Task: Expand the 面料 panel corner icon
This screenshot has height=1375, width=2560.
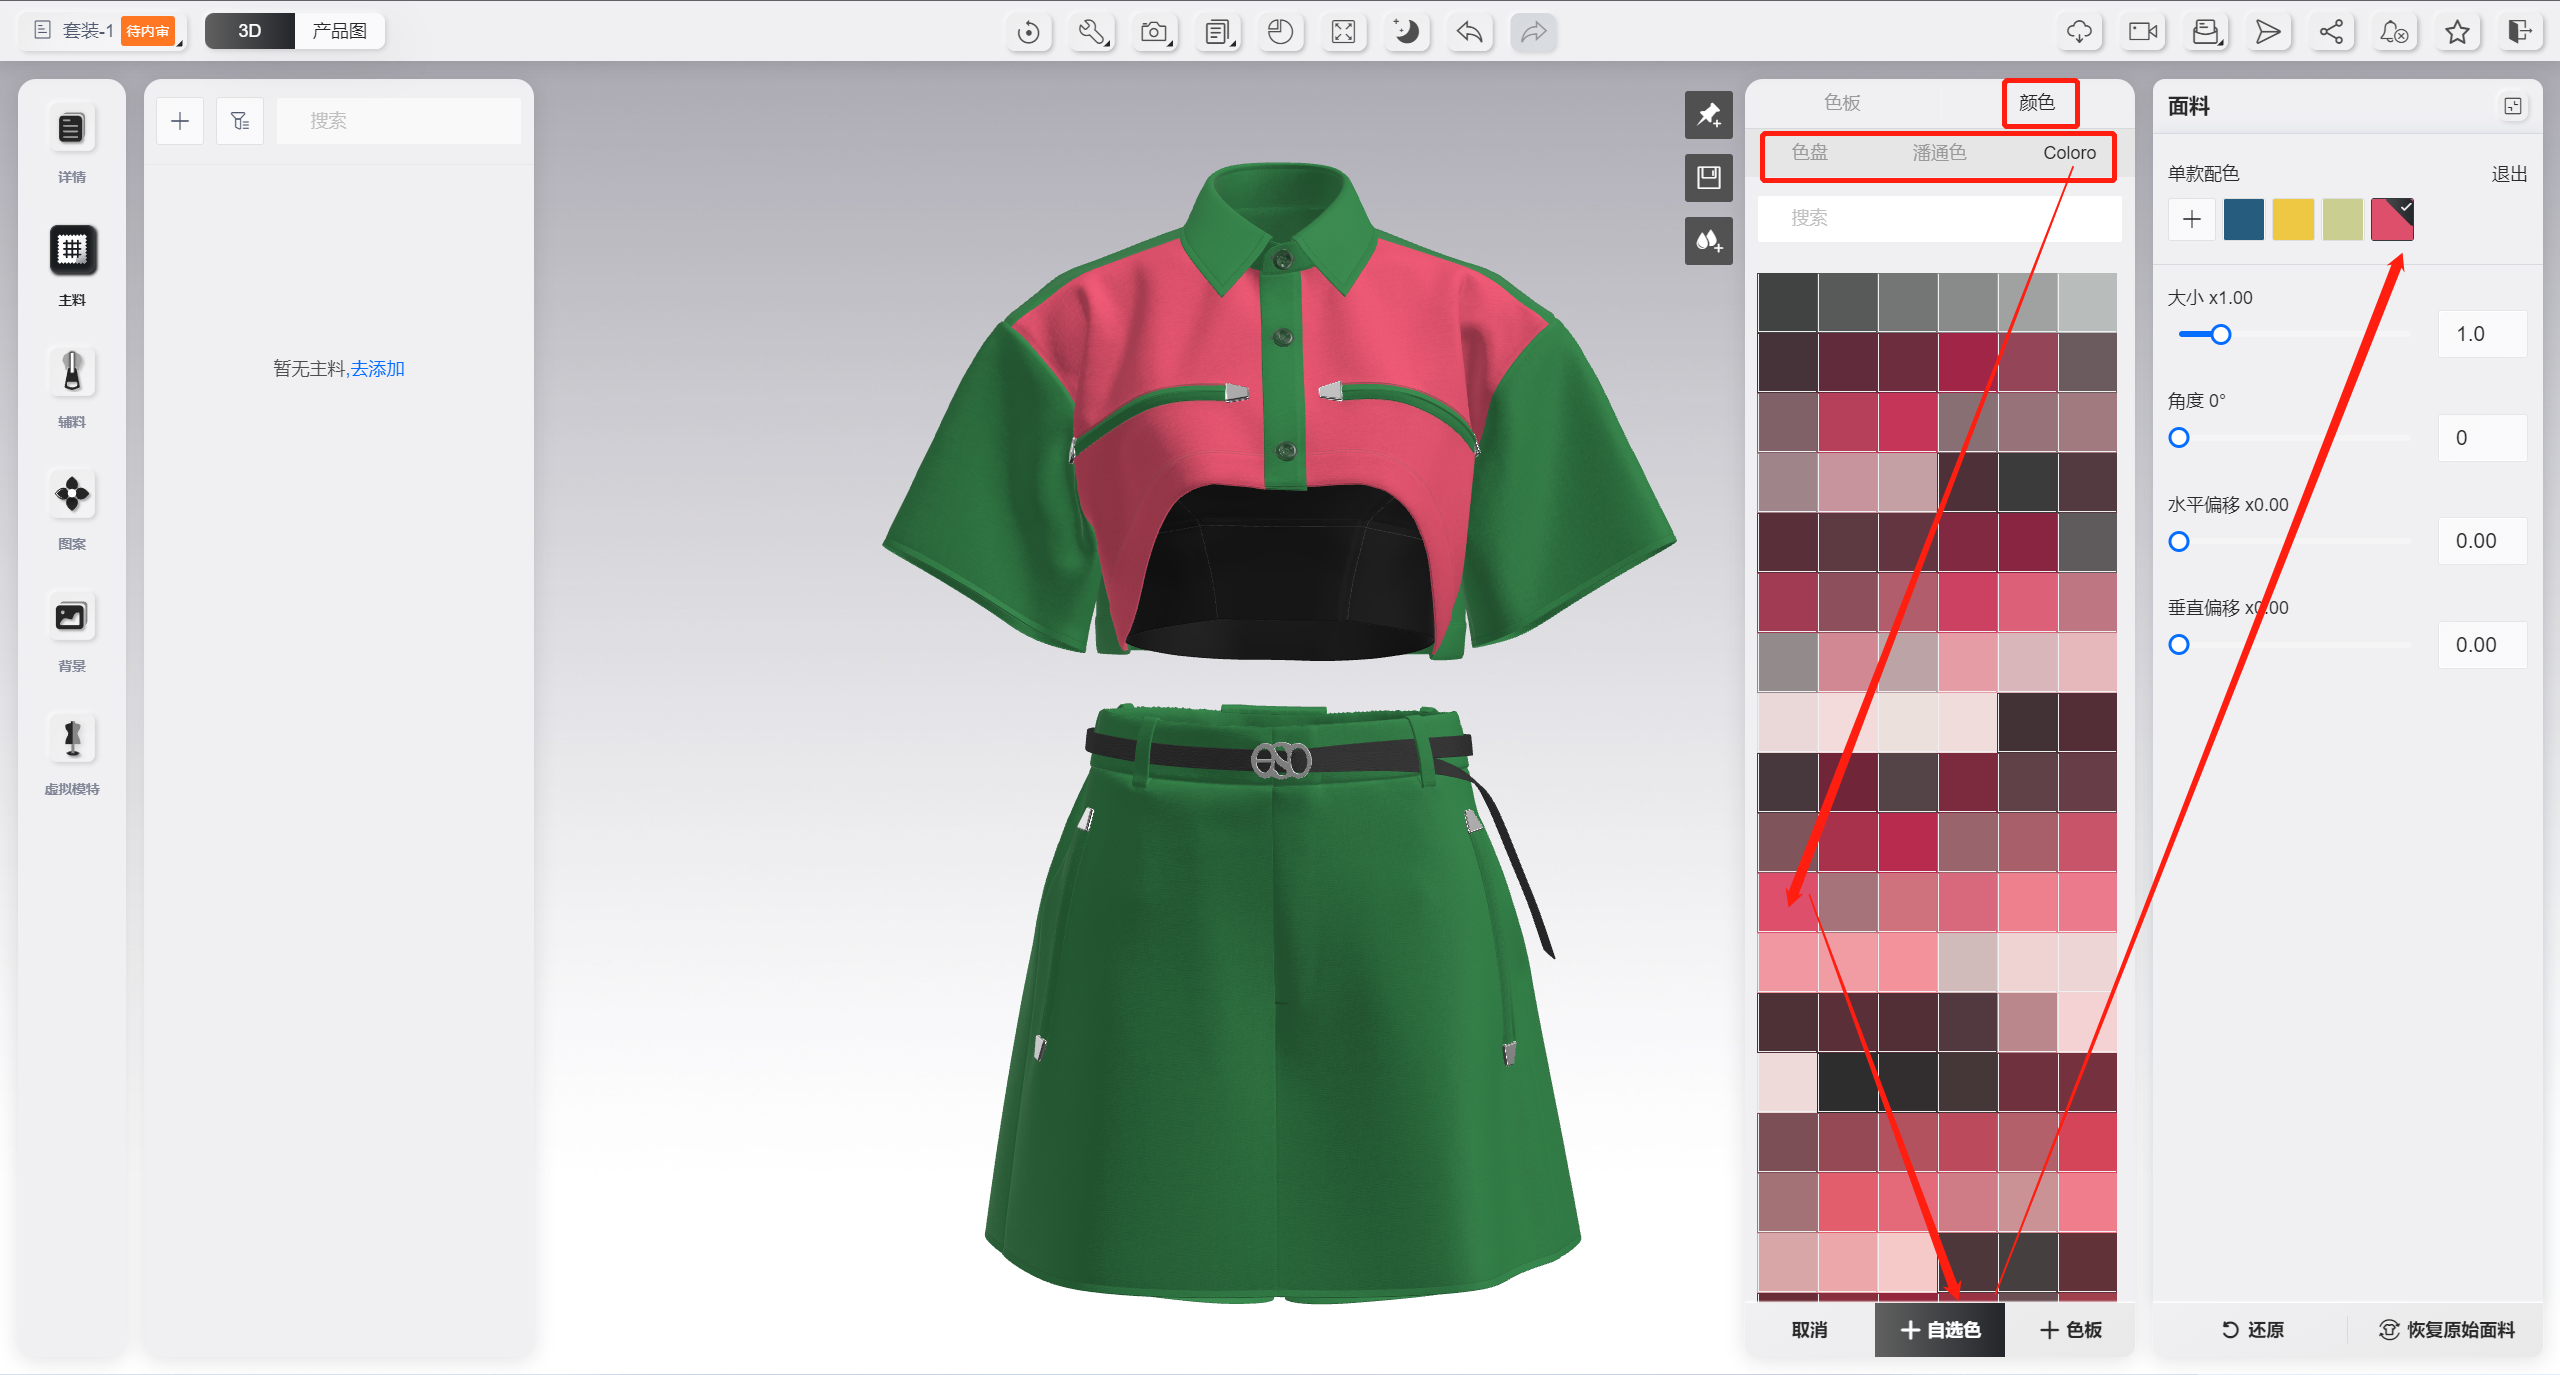Action: tap(2512, 106)
